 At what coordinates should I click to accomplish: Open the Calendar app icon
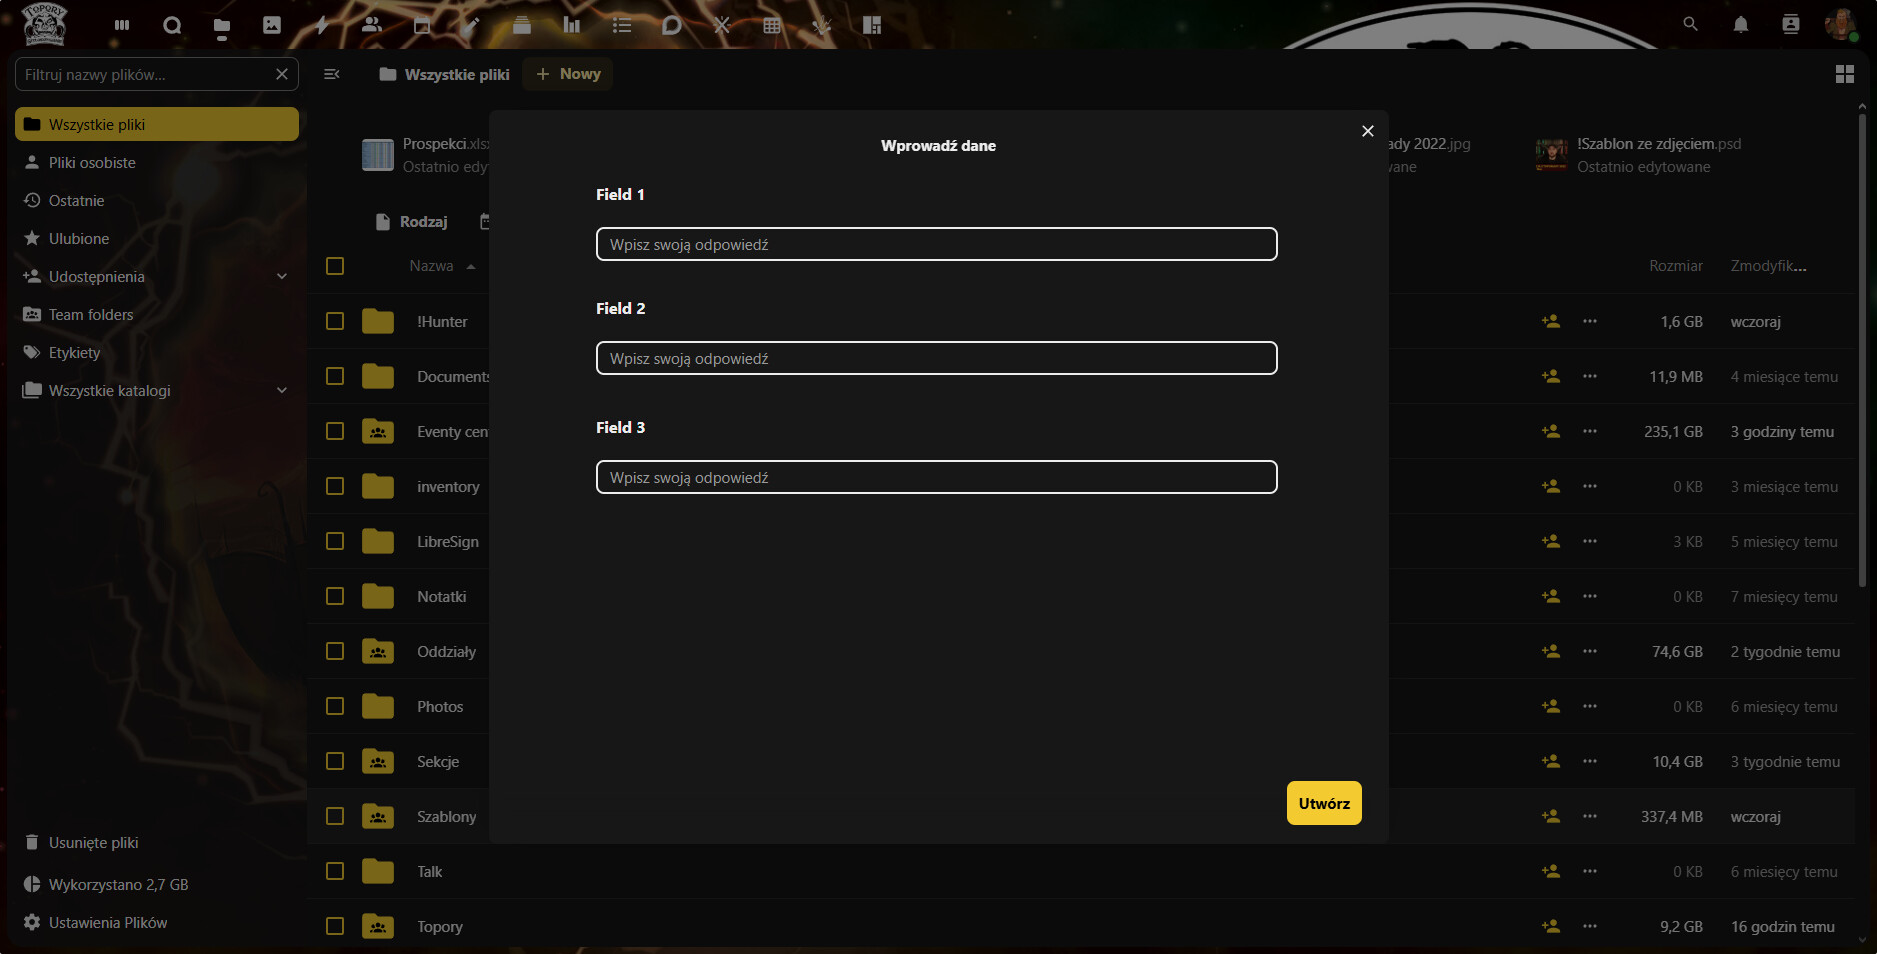422,25
